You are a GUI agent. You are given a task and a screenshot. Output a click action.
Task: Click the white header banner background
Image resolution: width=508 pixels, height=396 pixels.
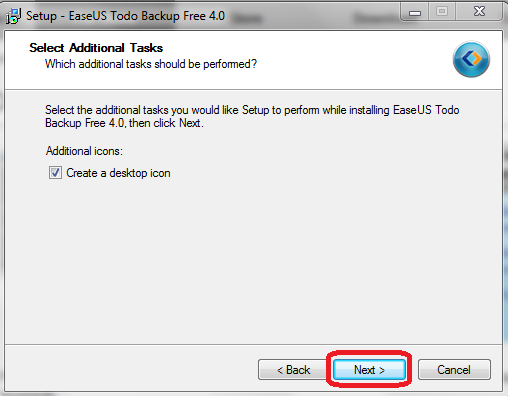coord(333,60)
